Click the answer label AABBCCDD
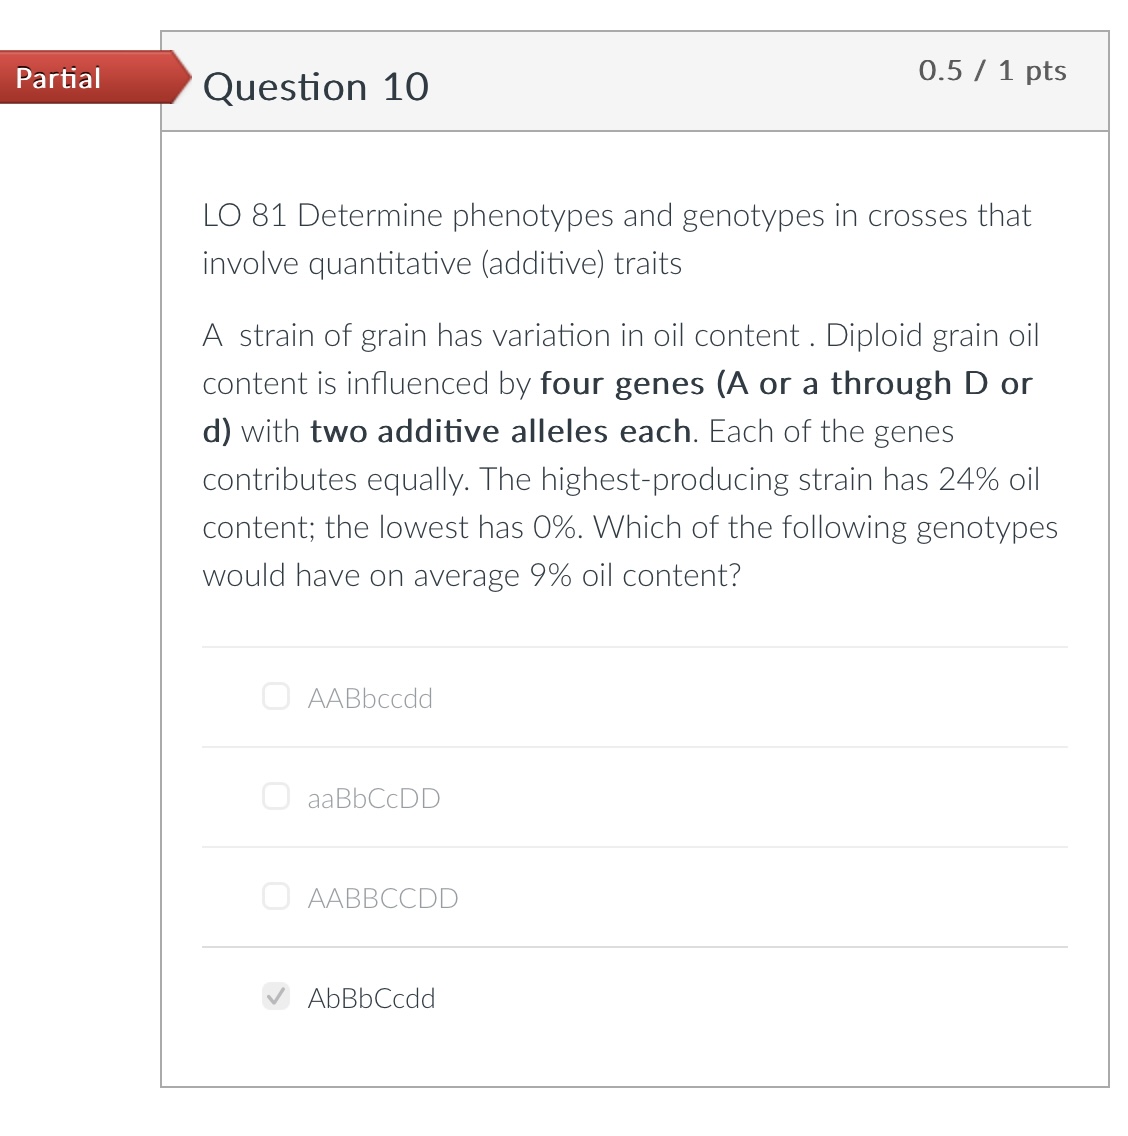This screenshot has width=1128, height=1136. coord(382,897)
